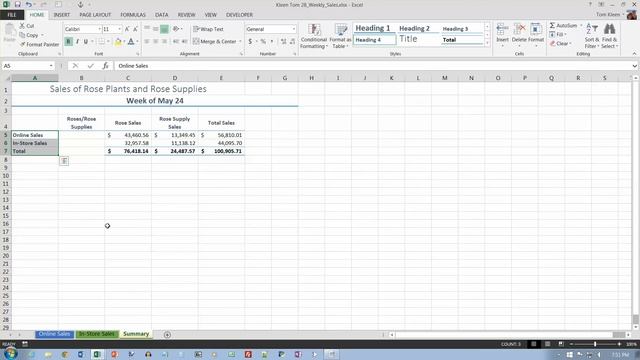Open the font name Calibri dropdown
This screenshot has height=360, width=640.
click(x=99, y=29)
